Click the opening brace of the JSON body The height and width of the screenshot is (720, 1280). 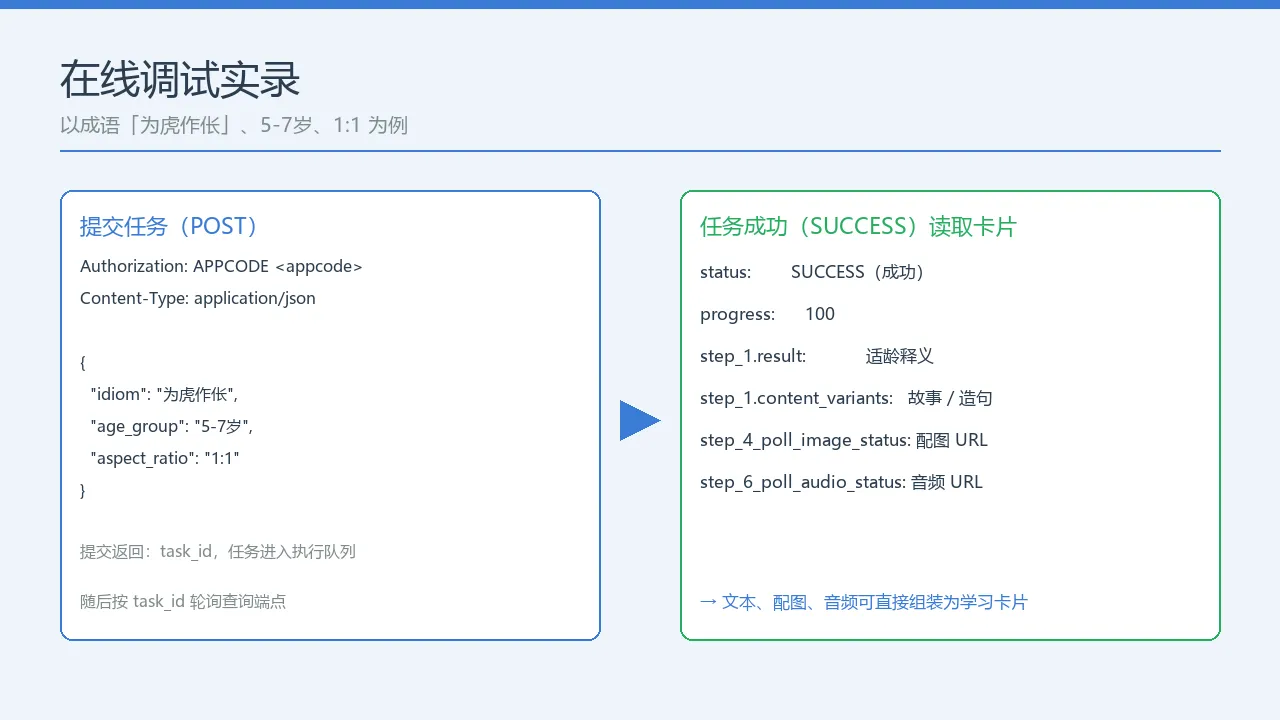click(83, 362)
